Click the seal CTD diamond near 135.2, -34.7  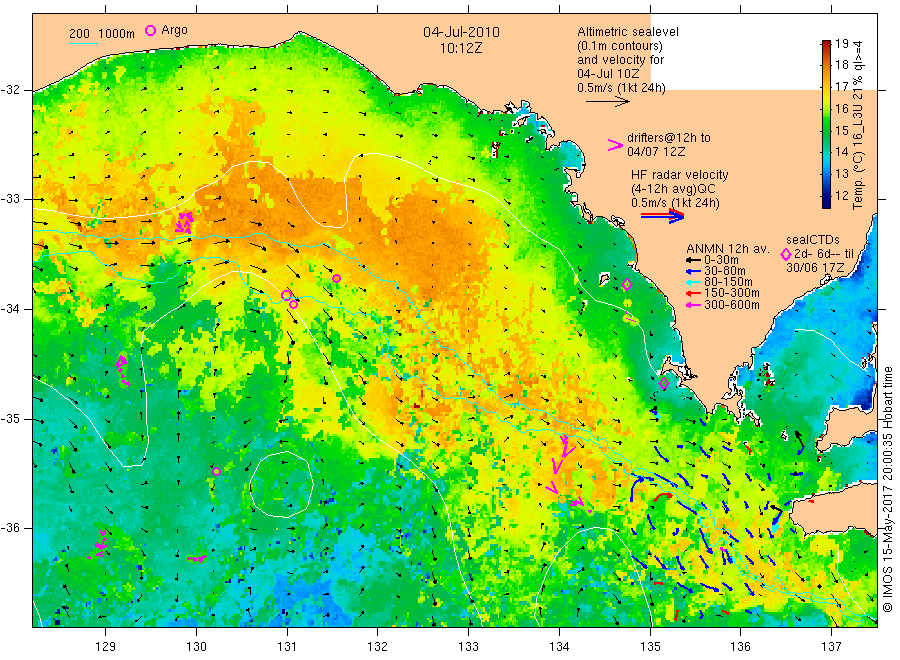(664, 383)
